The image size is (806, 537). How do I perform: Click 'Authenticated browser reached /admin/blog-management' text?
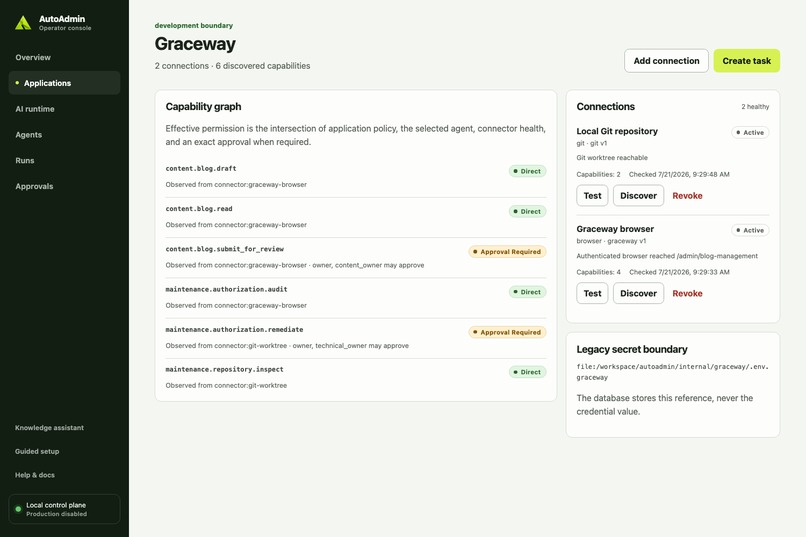667,256
